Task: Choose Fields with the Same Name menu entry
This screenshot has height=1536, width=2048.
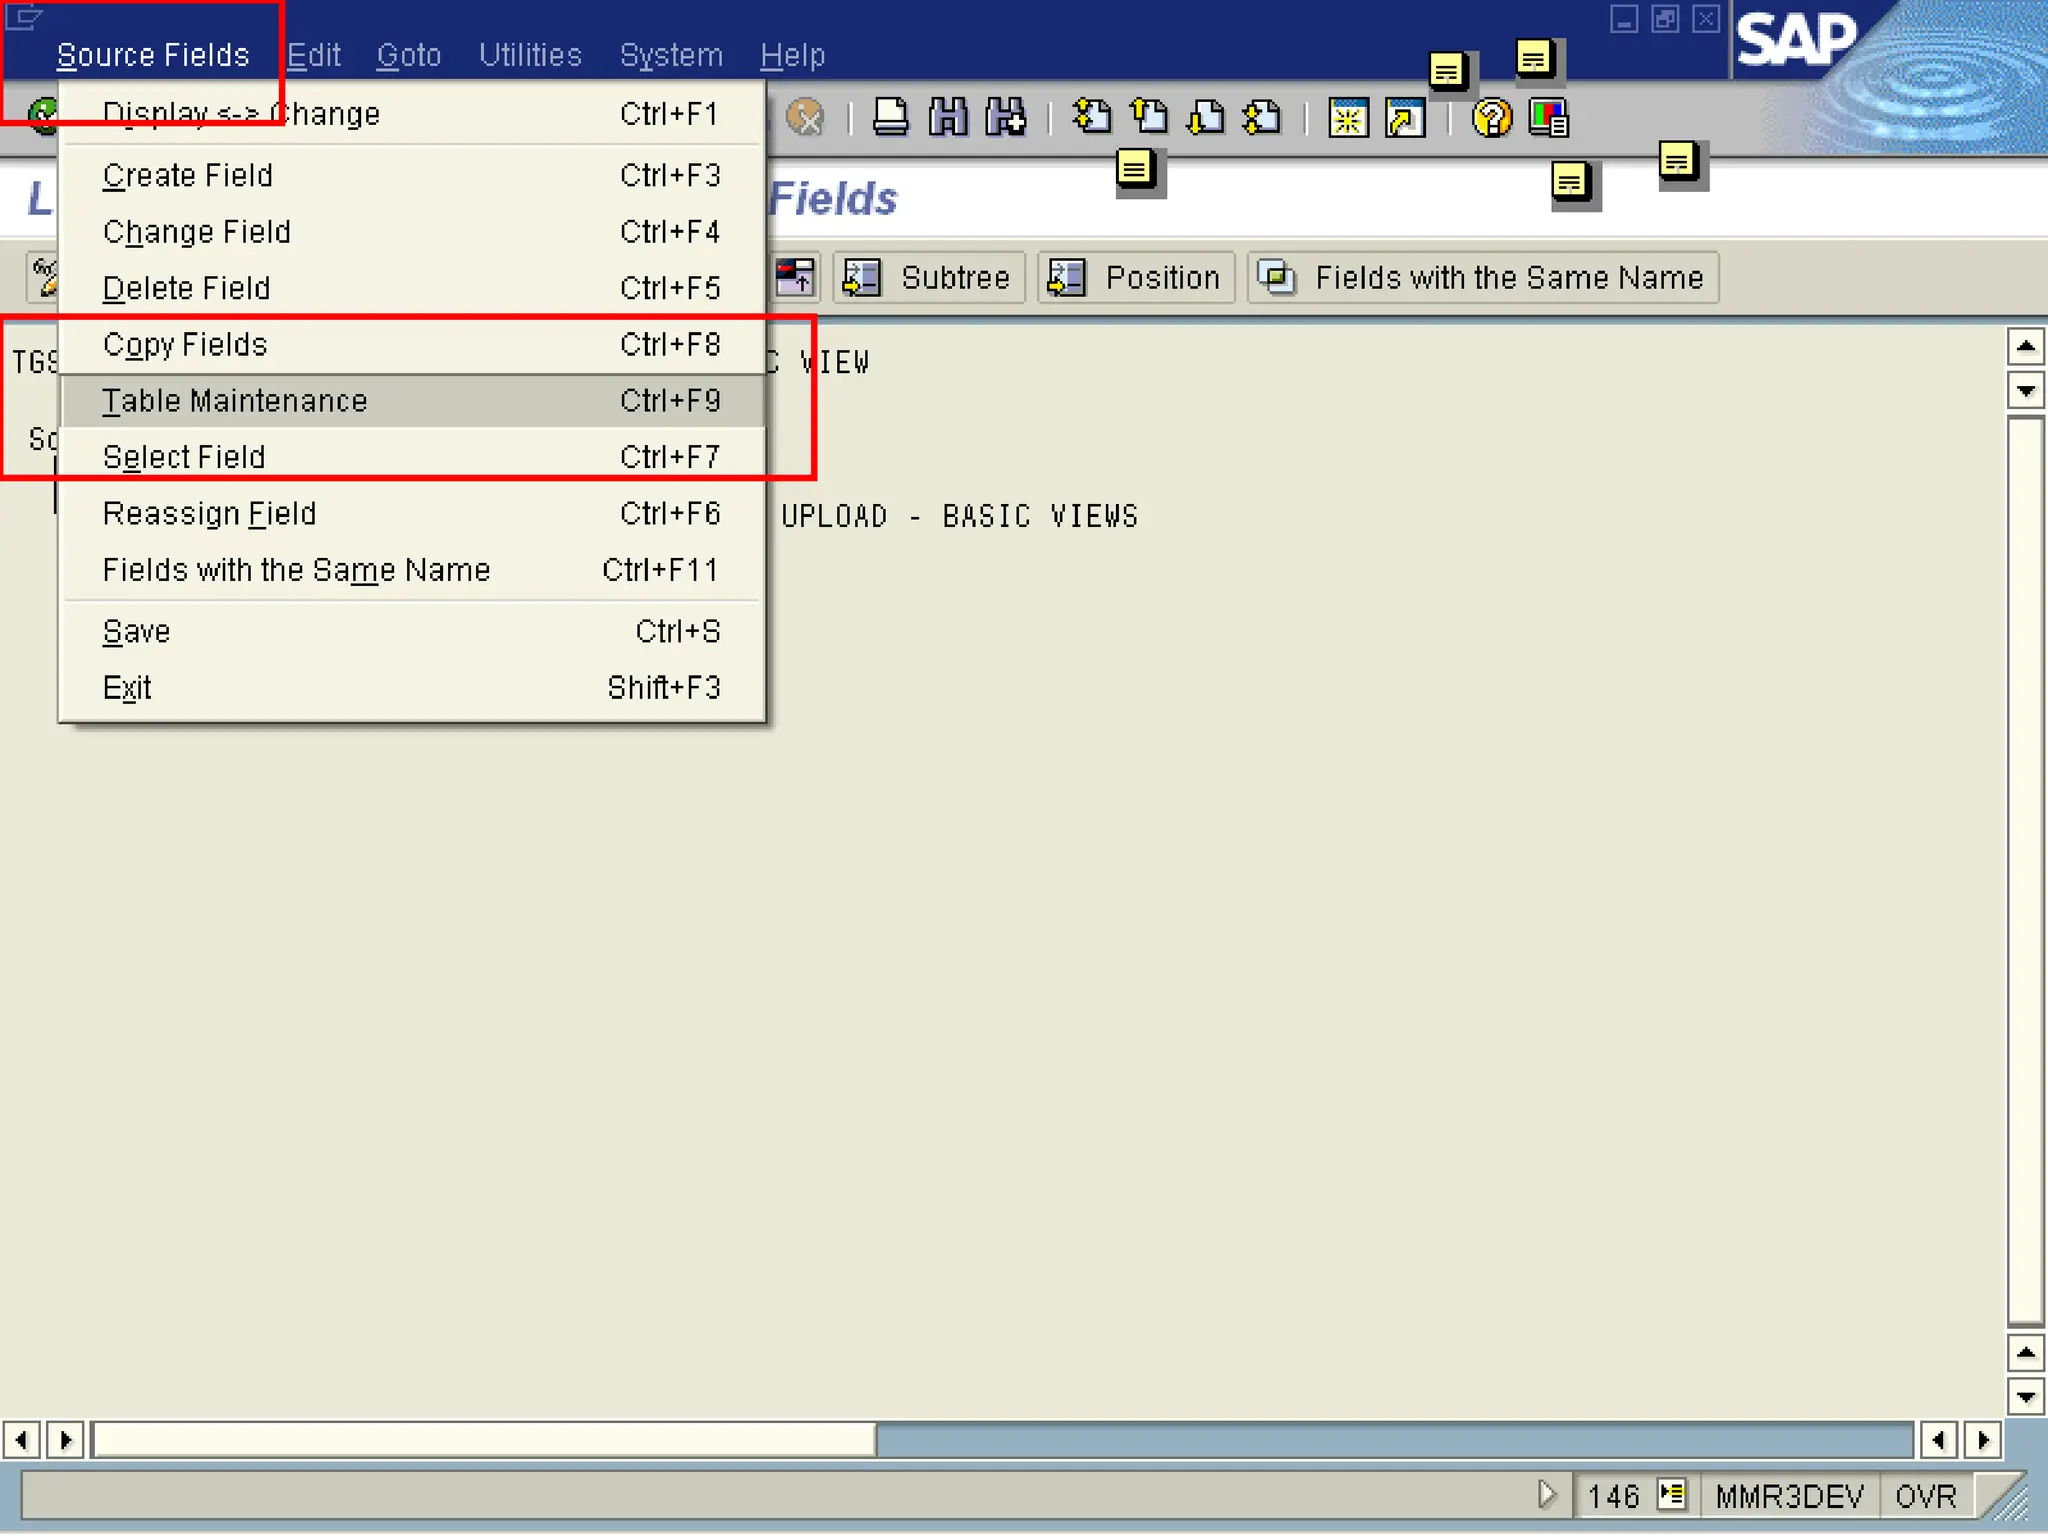Action: pos(412,570)
